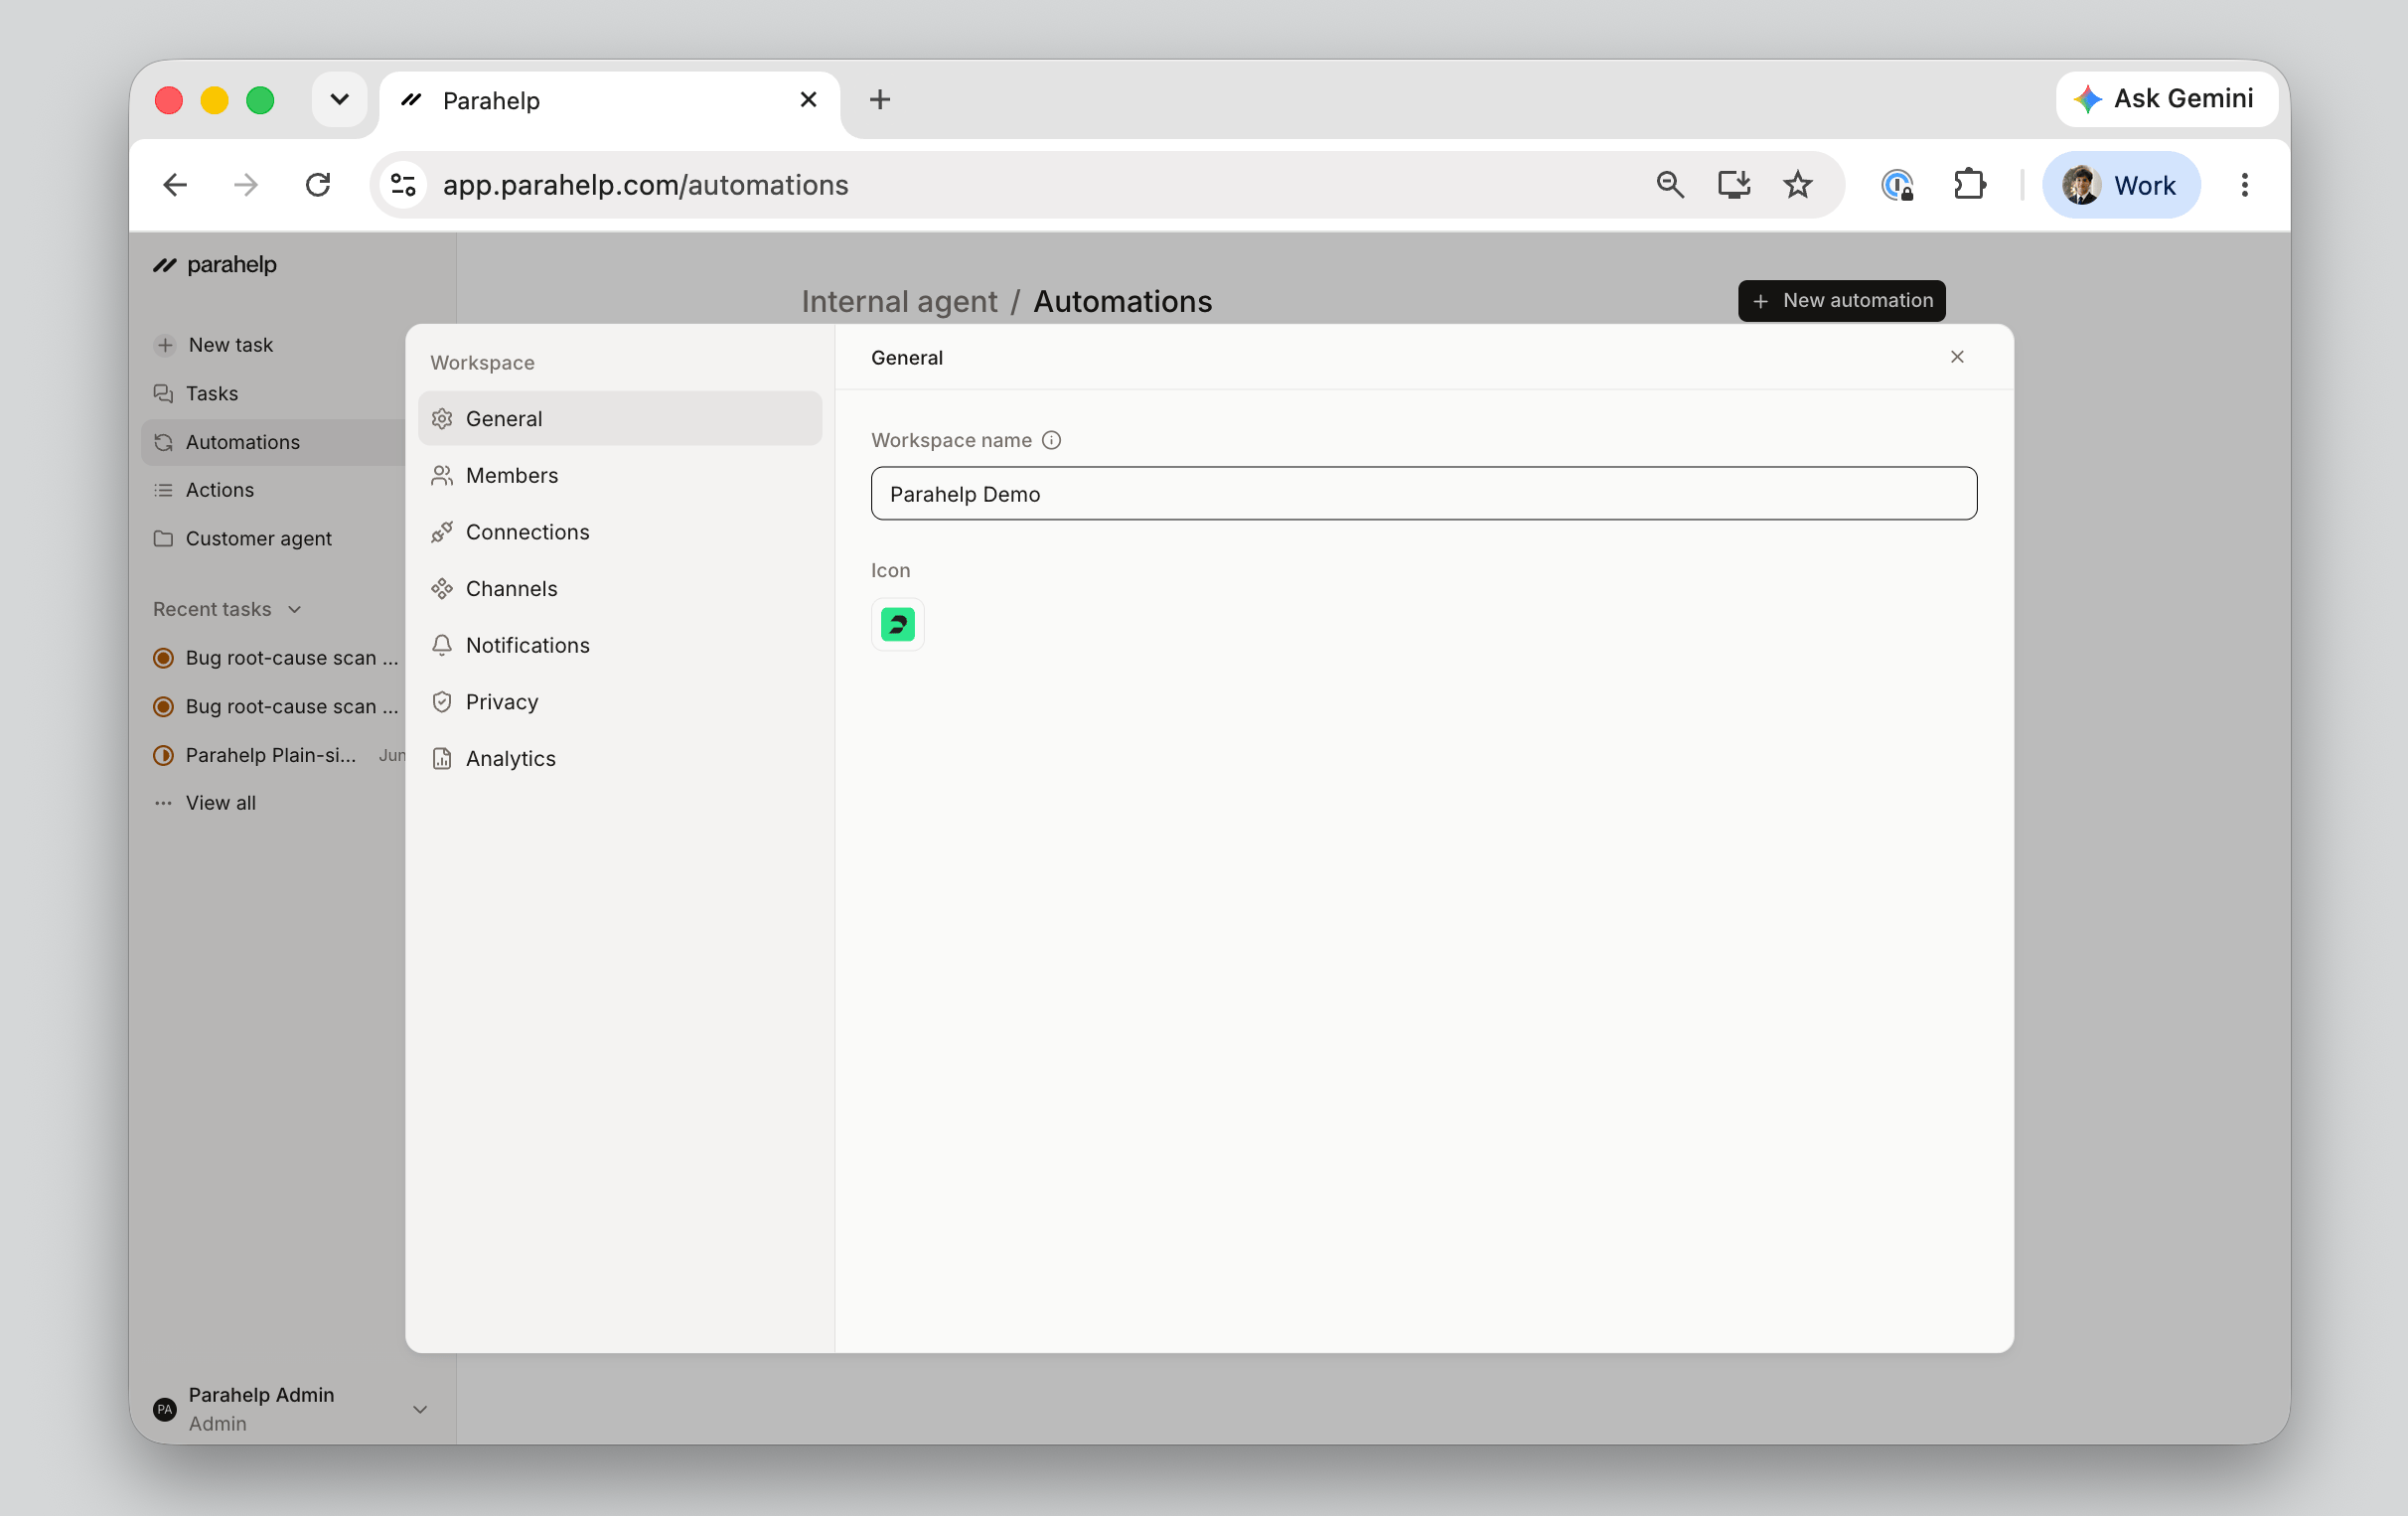Viewport: 2408px width, 1516px height.
Task: Open Chrome three-dot menu
Action: tap(2245, 185)
